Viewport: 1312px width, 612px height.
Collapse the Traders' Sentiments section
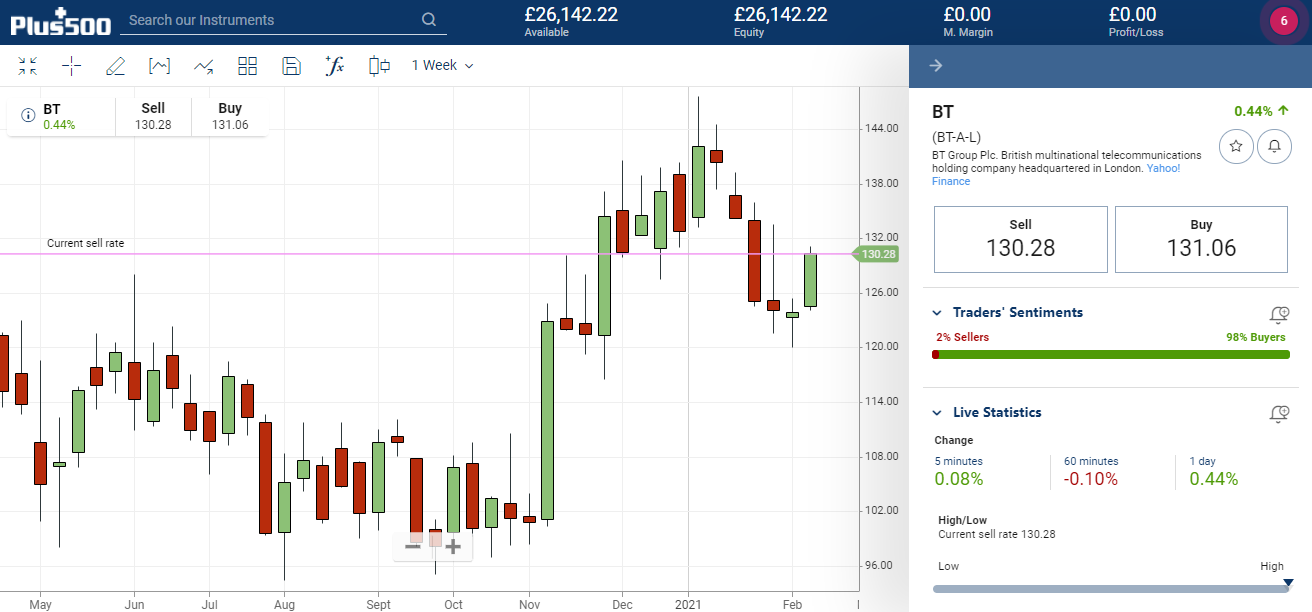click(937, 313)
